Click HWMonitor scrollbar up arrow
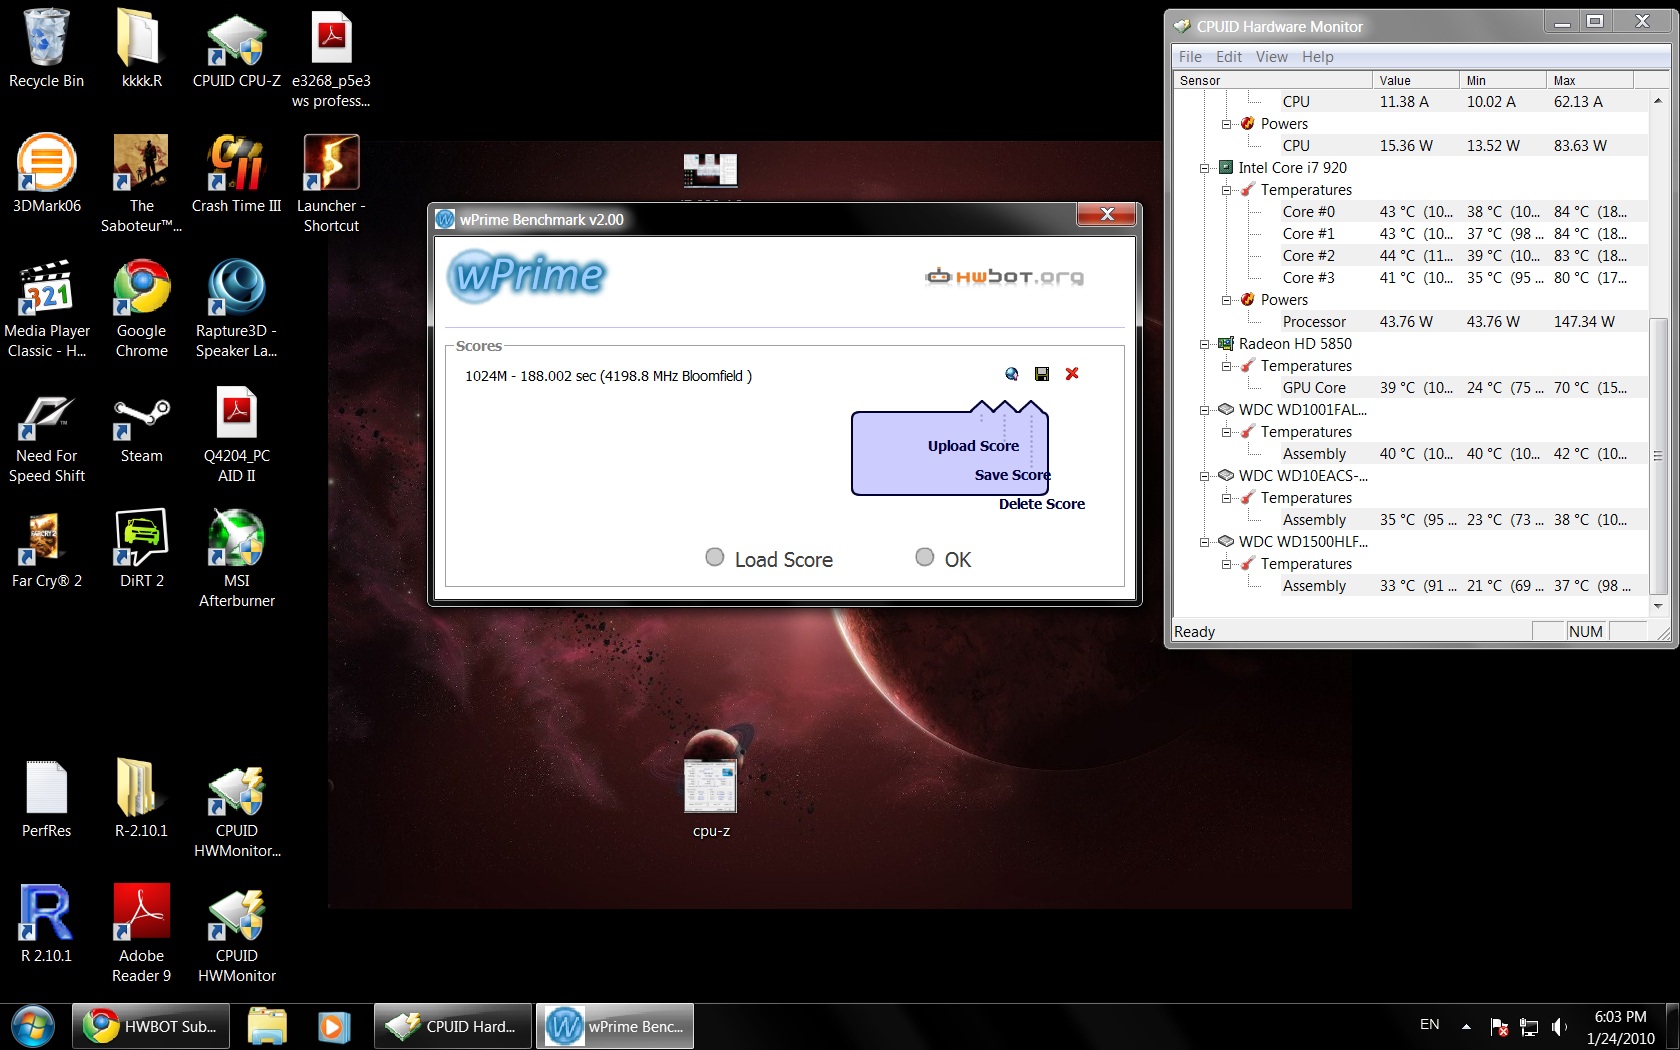 (1658, 100)
